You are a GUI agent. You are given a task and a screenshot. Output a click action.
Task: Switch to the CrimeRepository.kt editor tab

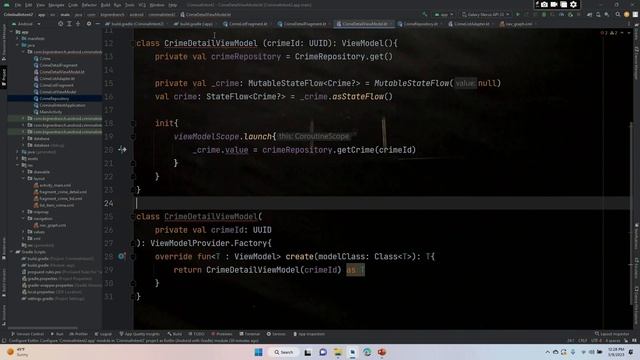coord(420,24)
